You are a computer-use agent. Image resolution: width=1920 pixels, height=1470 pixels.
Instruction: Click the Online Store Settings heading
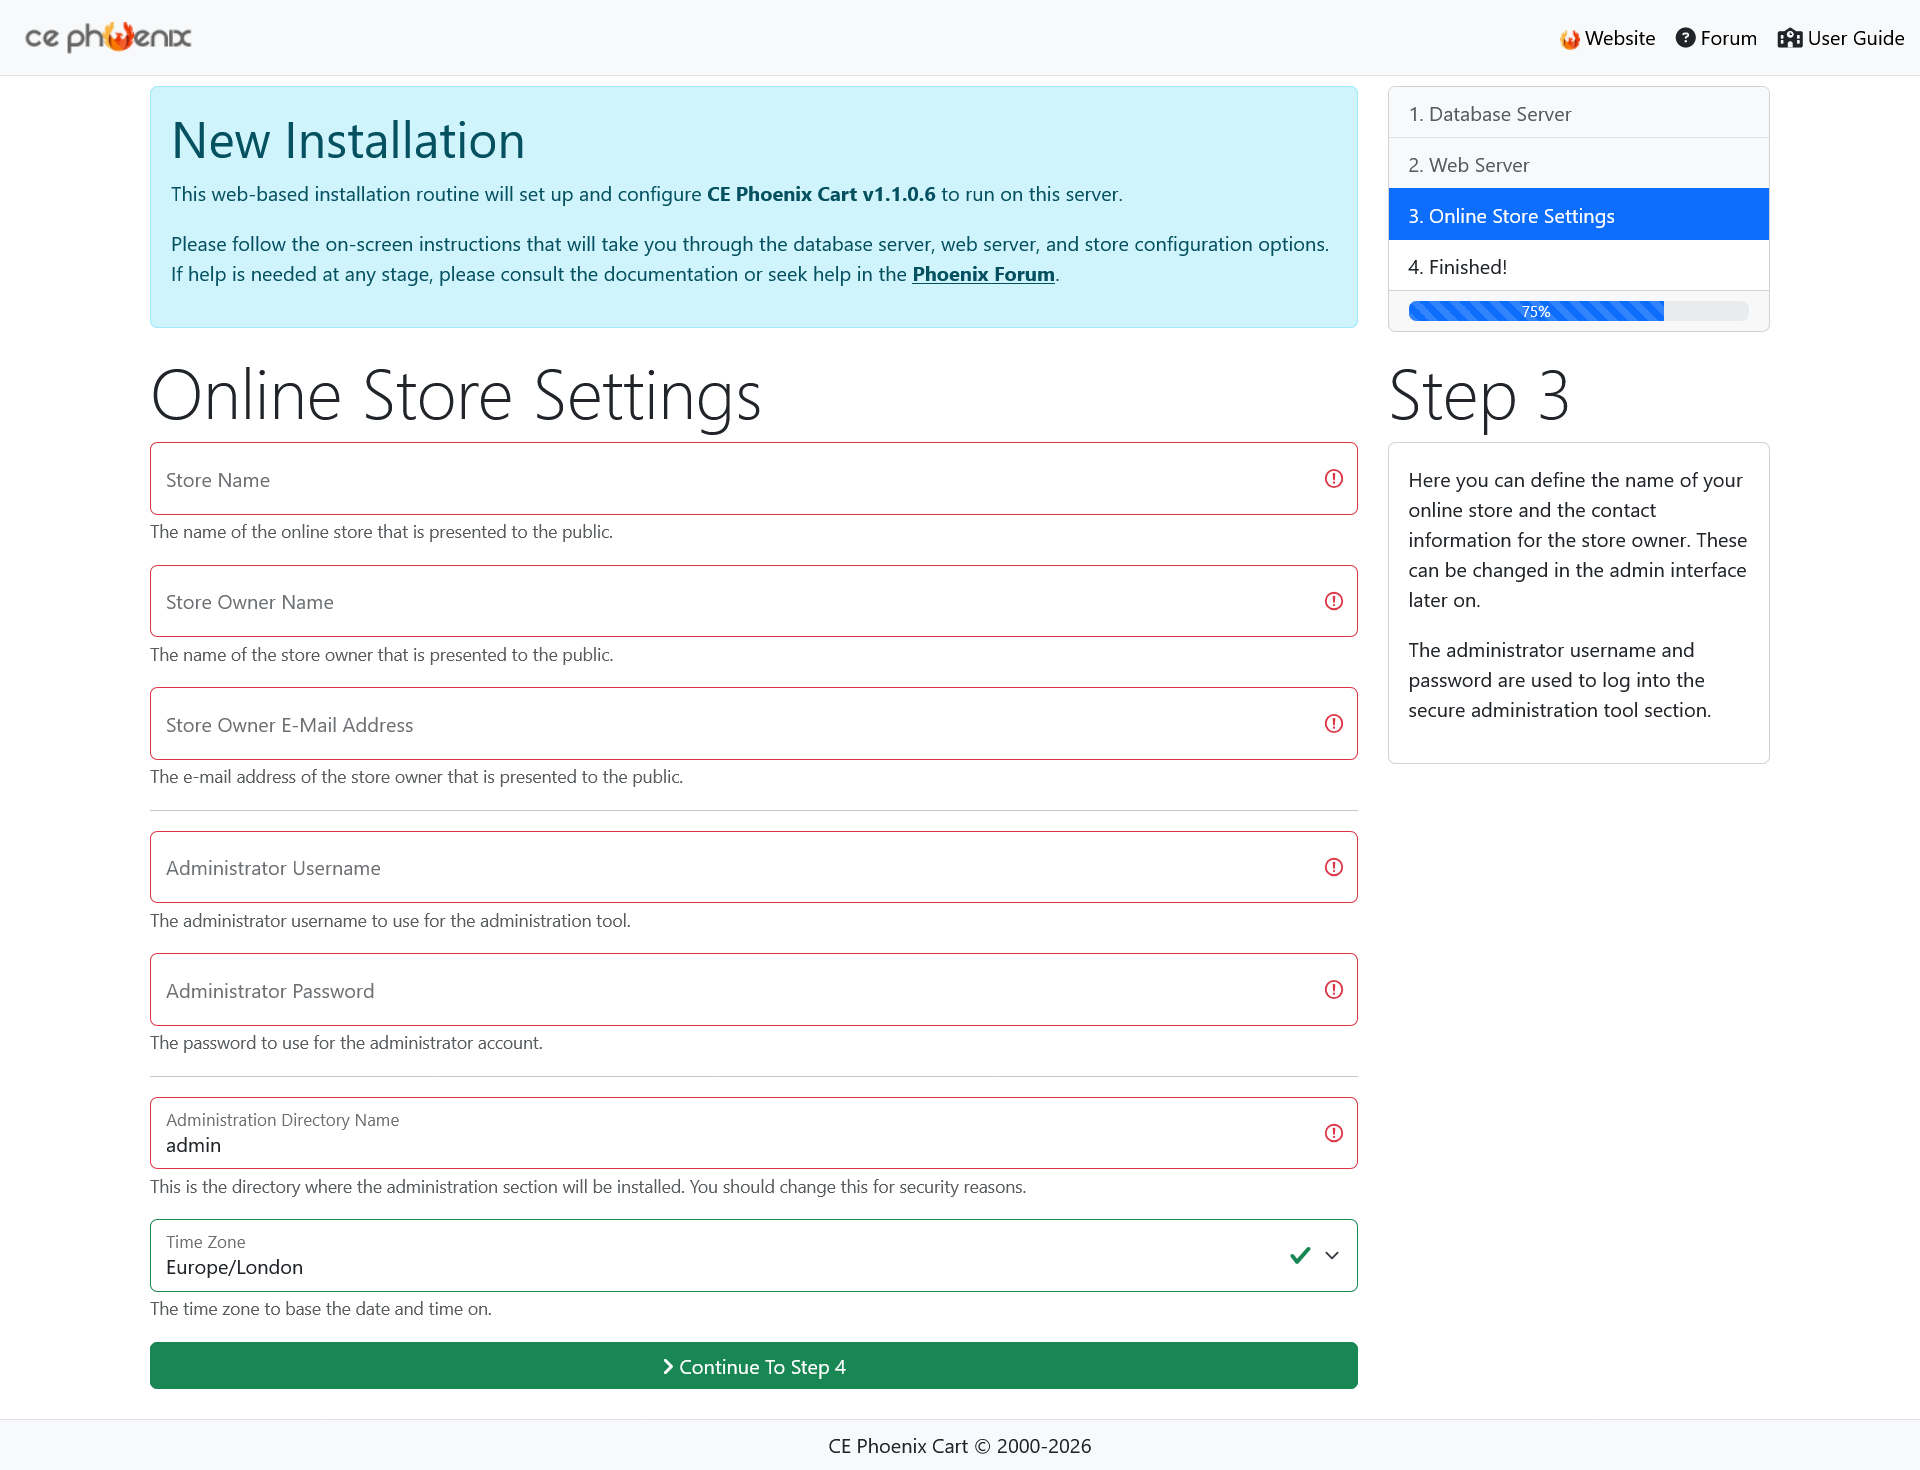tap(456, 396)
